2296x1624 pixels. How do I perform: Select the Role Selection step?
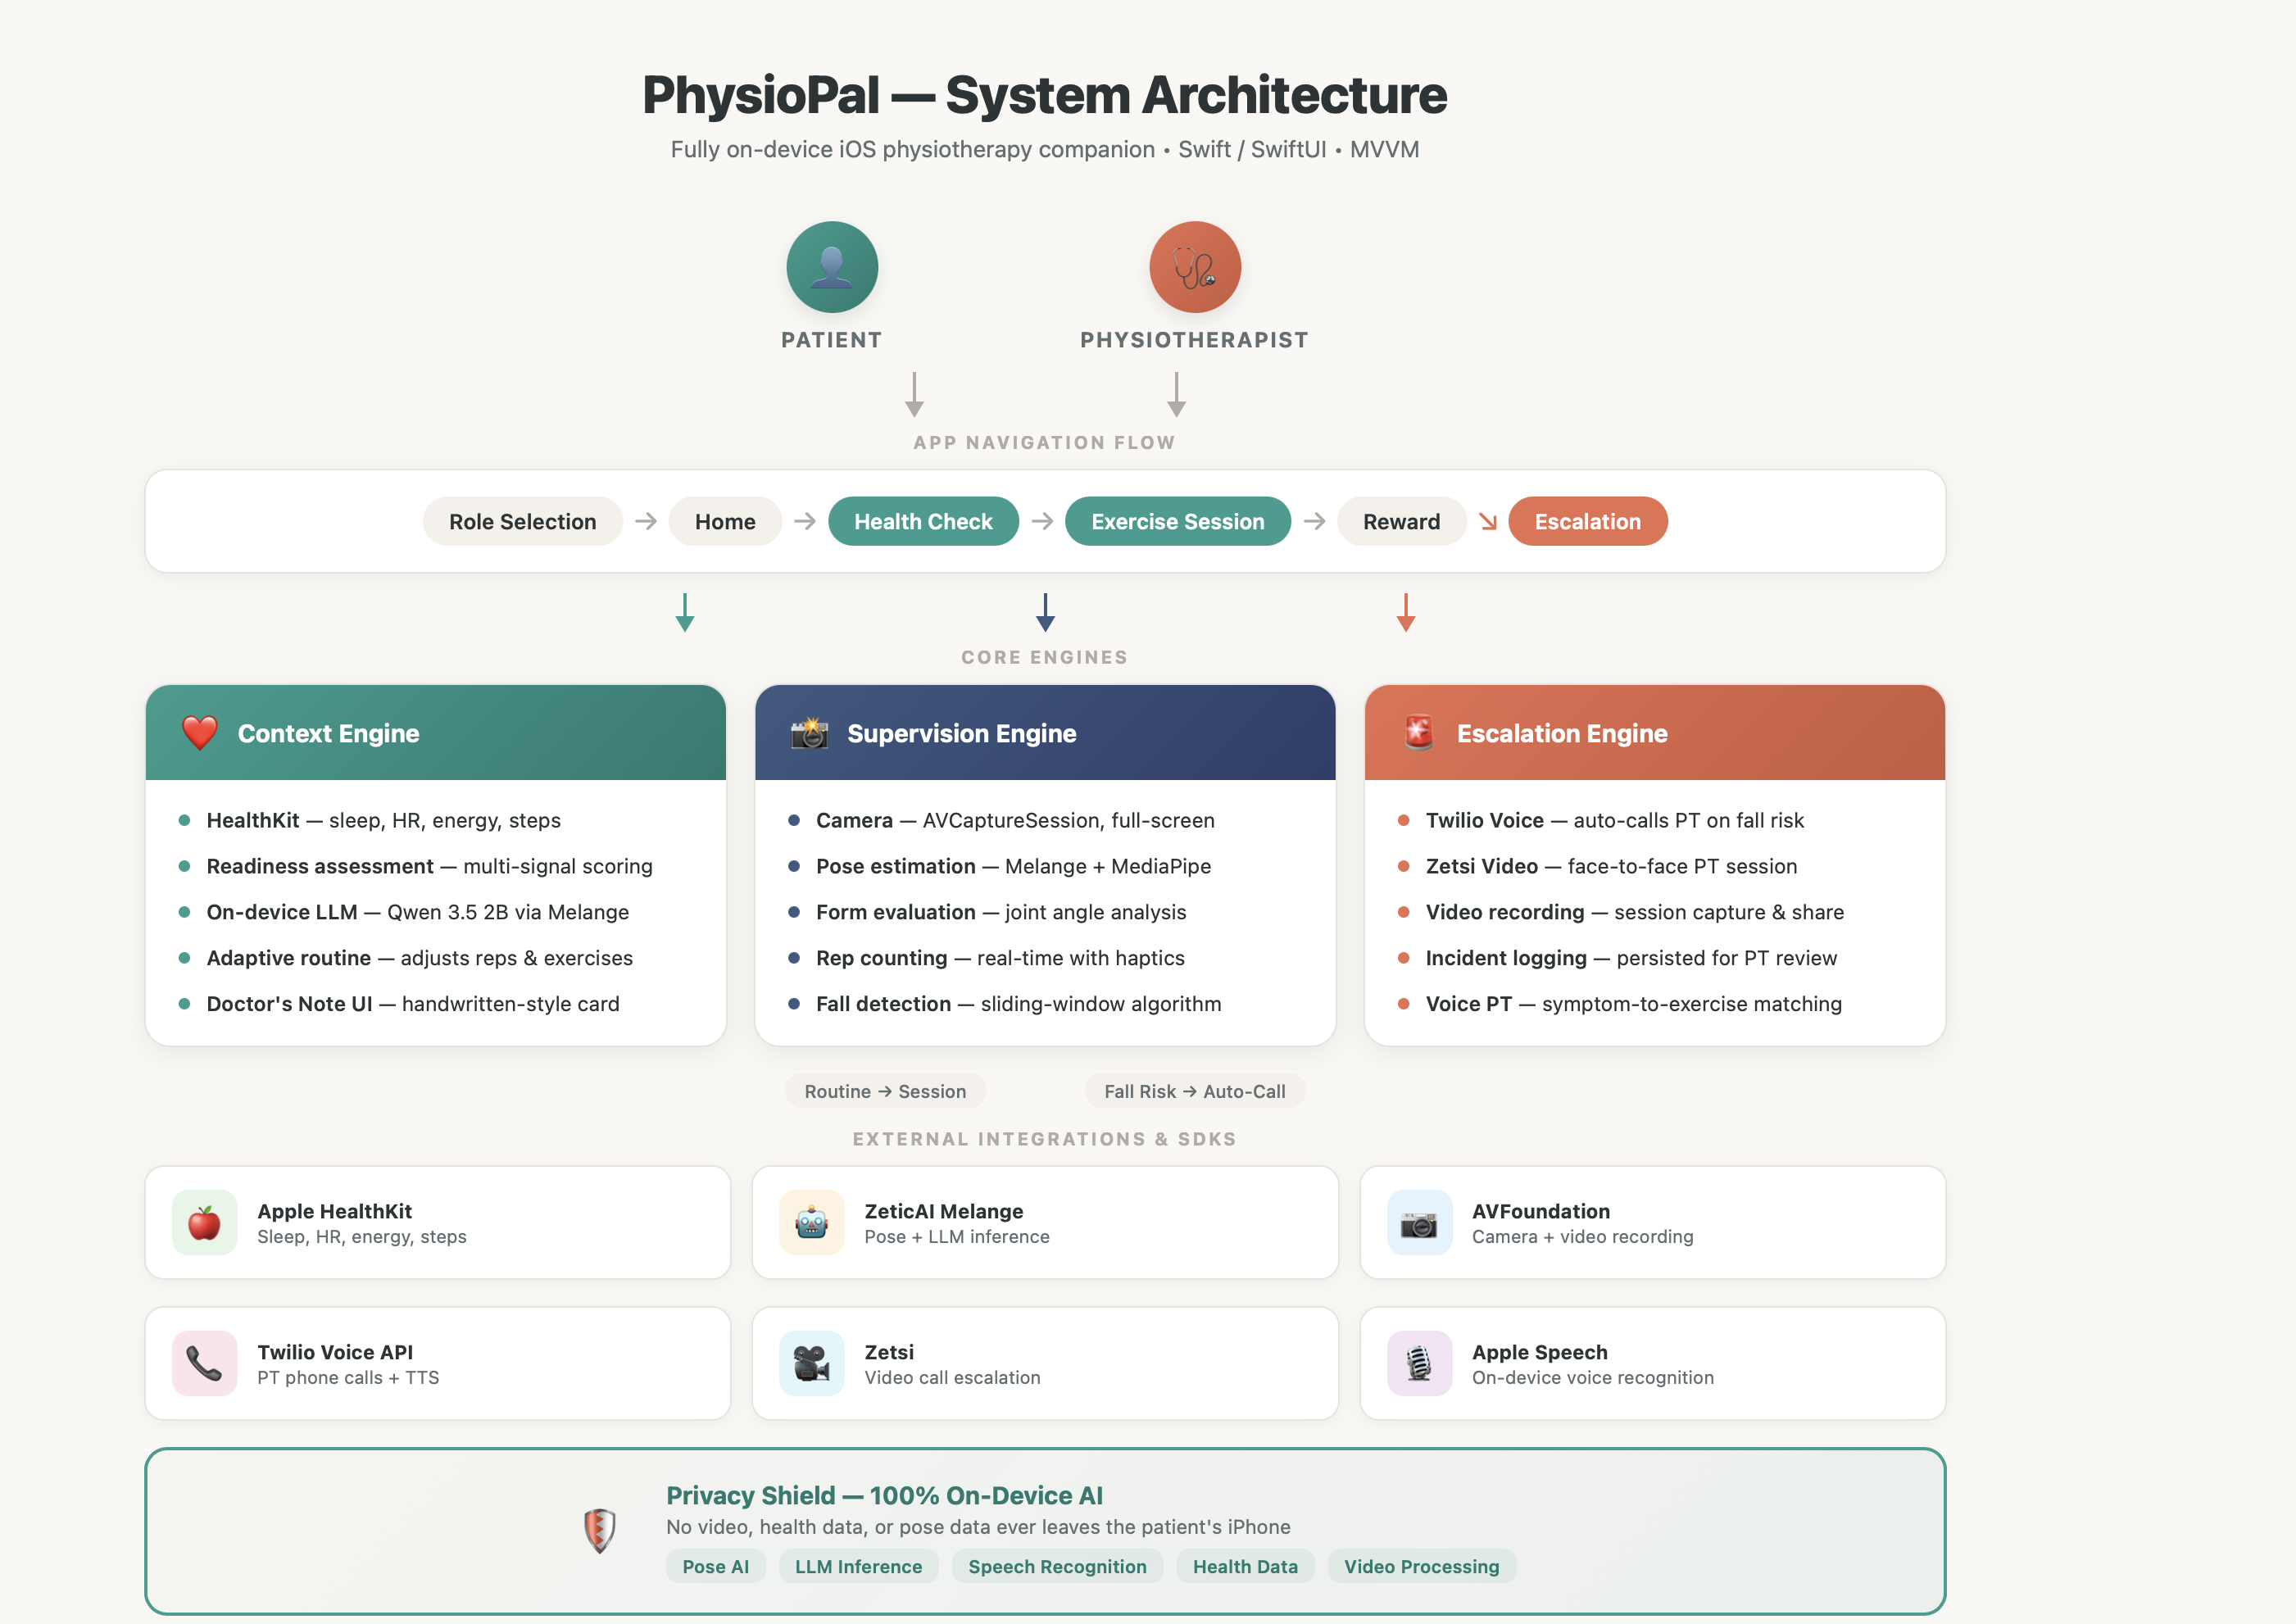[522, 521]
